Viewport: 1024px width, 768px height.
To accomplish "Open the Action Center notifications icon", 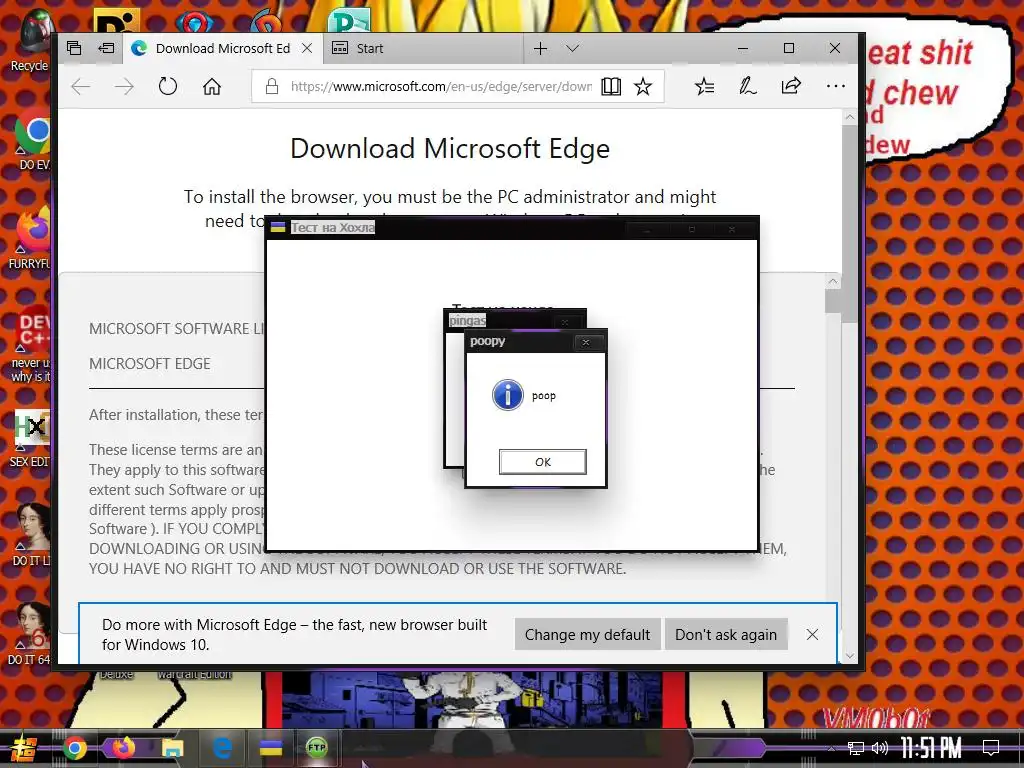I will 991,748.
